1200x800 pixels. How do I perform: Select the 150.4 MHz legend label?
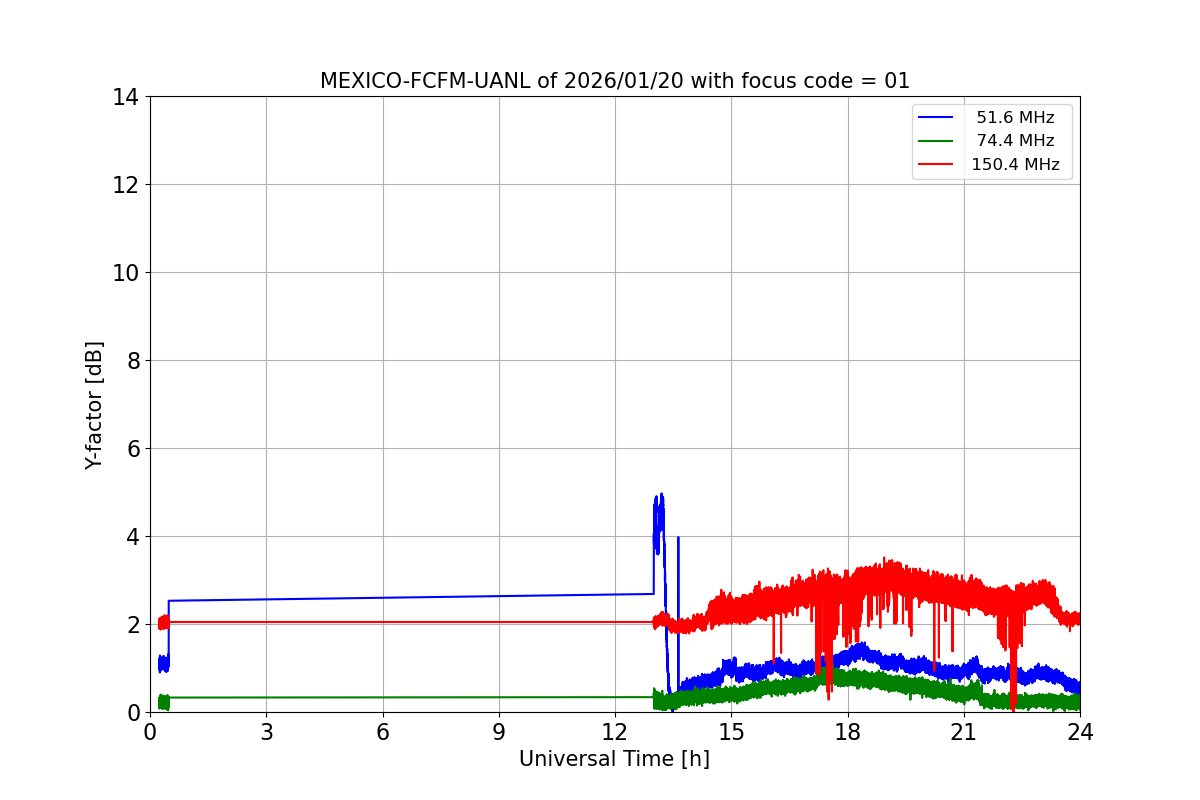[1015, 165]
